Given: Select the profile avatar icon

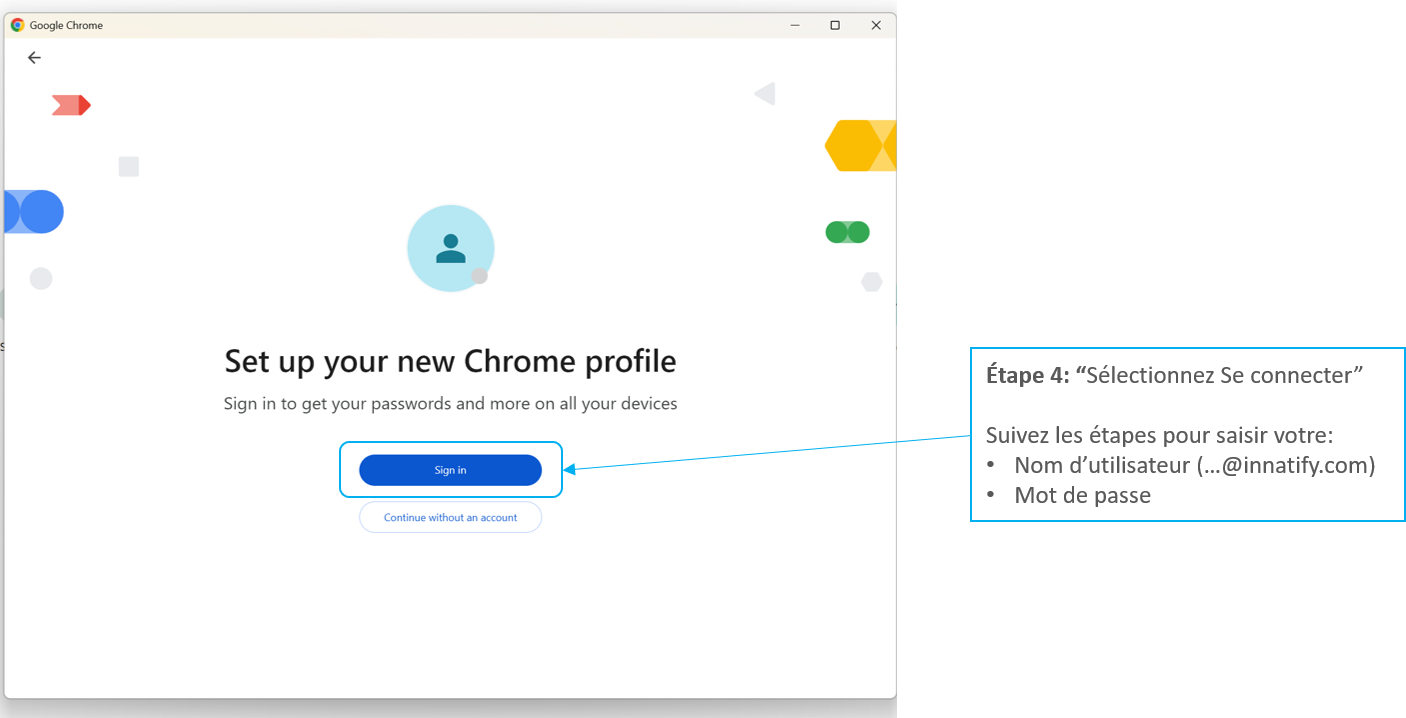Looking at the screenshot, I should tap(451, 248).
